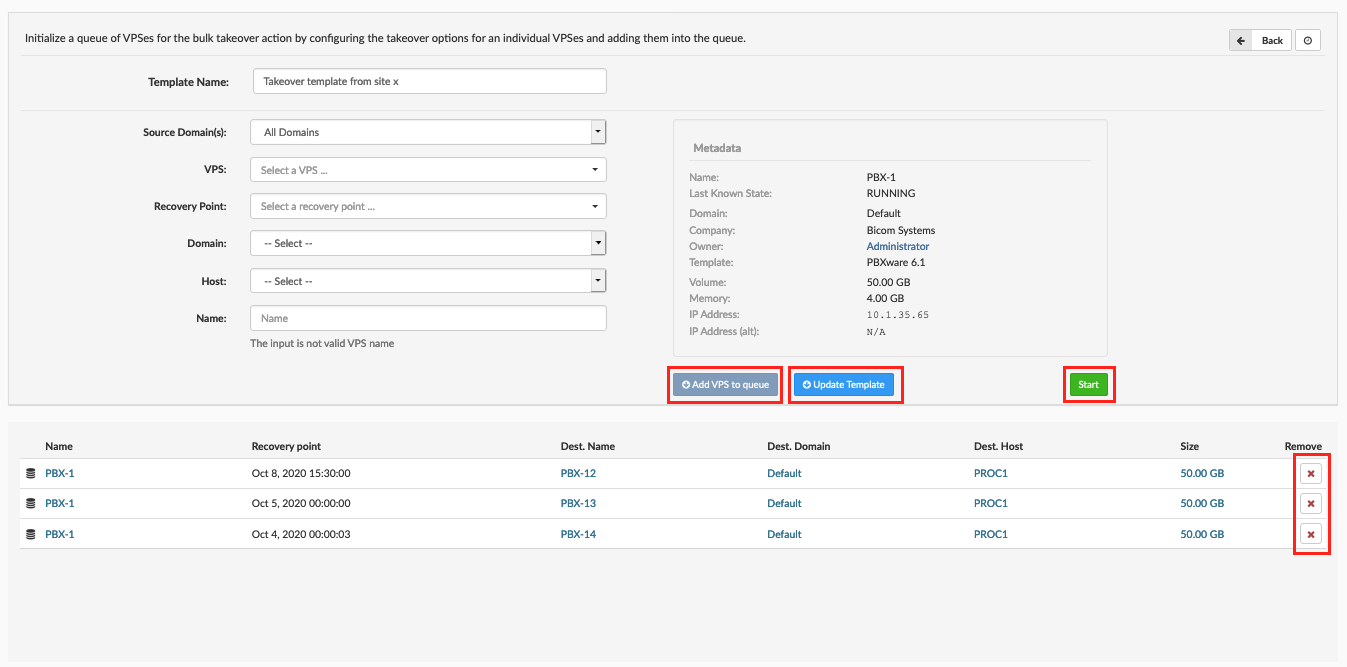Image resolution: width=1347 pixels, height=667 pixels.
Task: Open the Source Domain(s) dropdown
Action: click(428, 132)
